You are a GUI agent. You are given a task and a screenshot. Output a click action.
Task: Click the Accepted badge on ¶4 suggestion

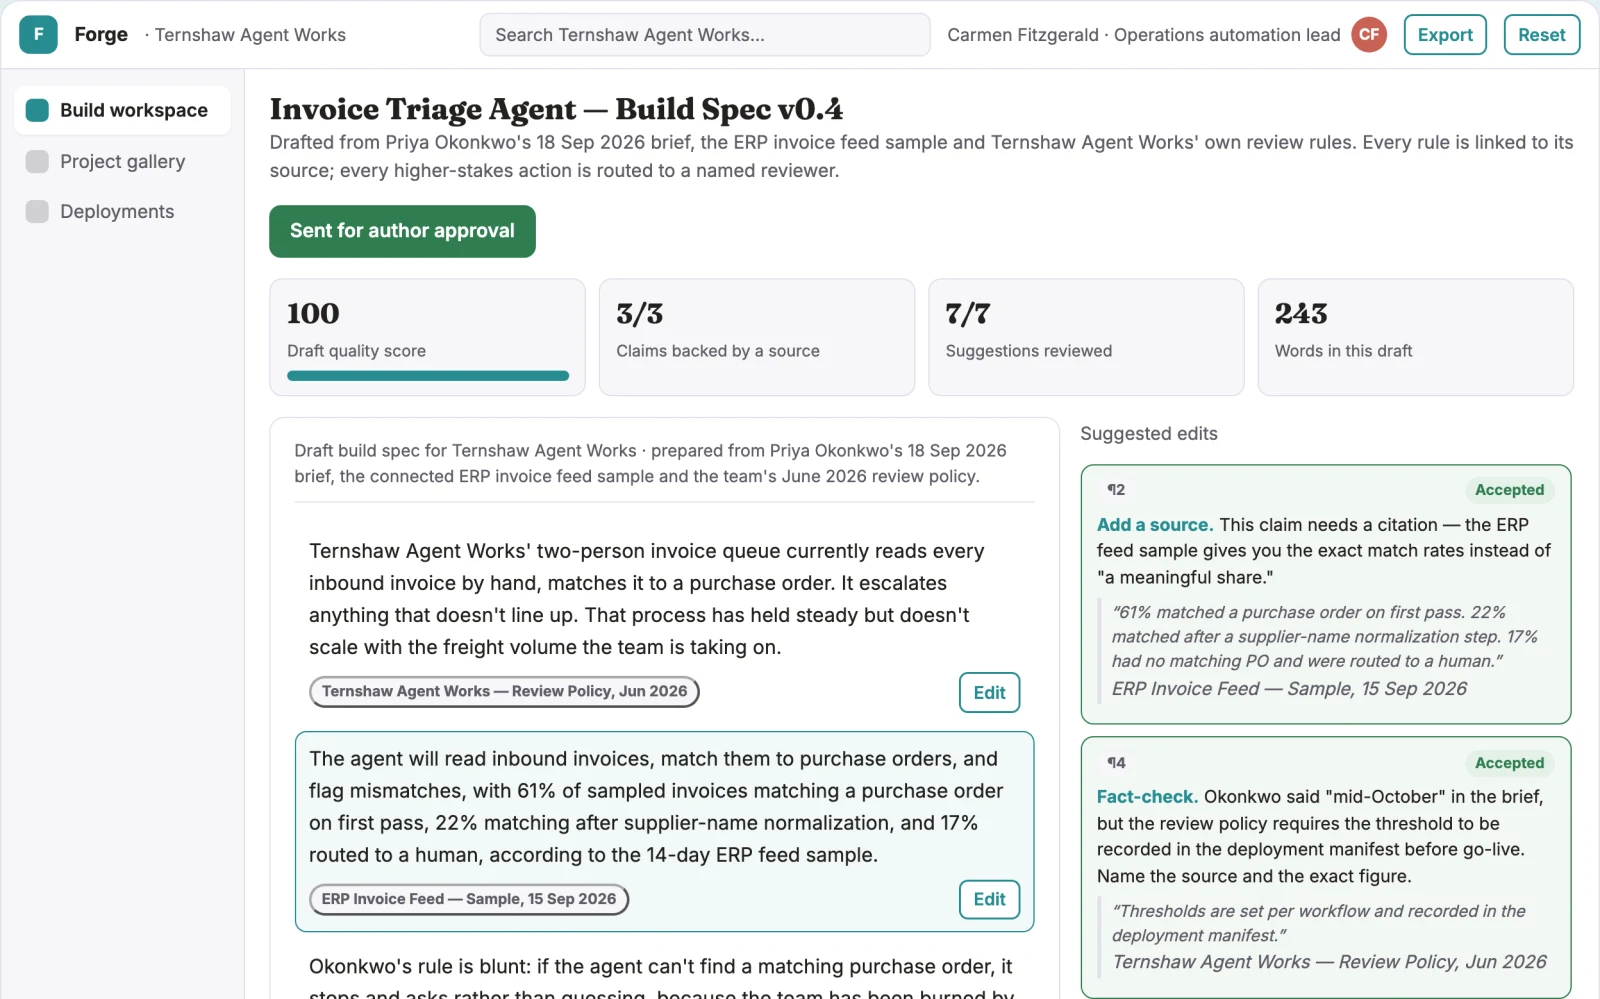1509,763
